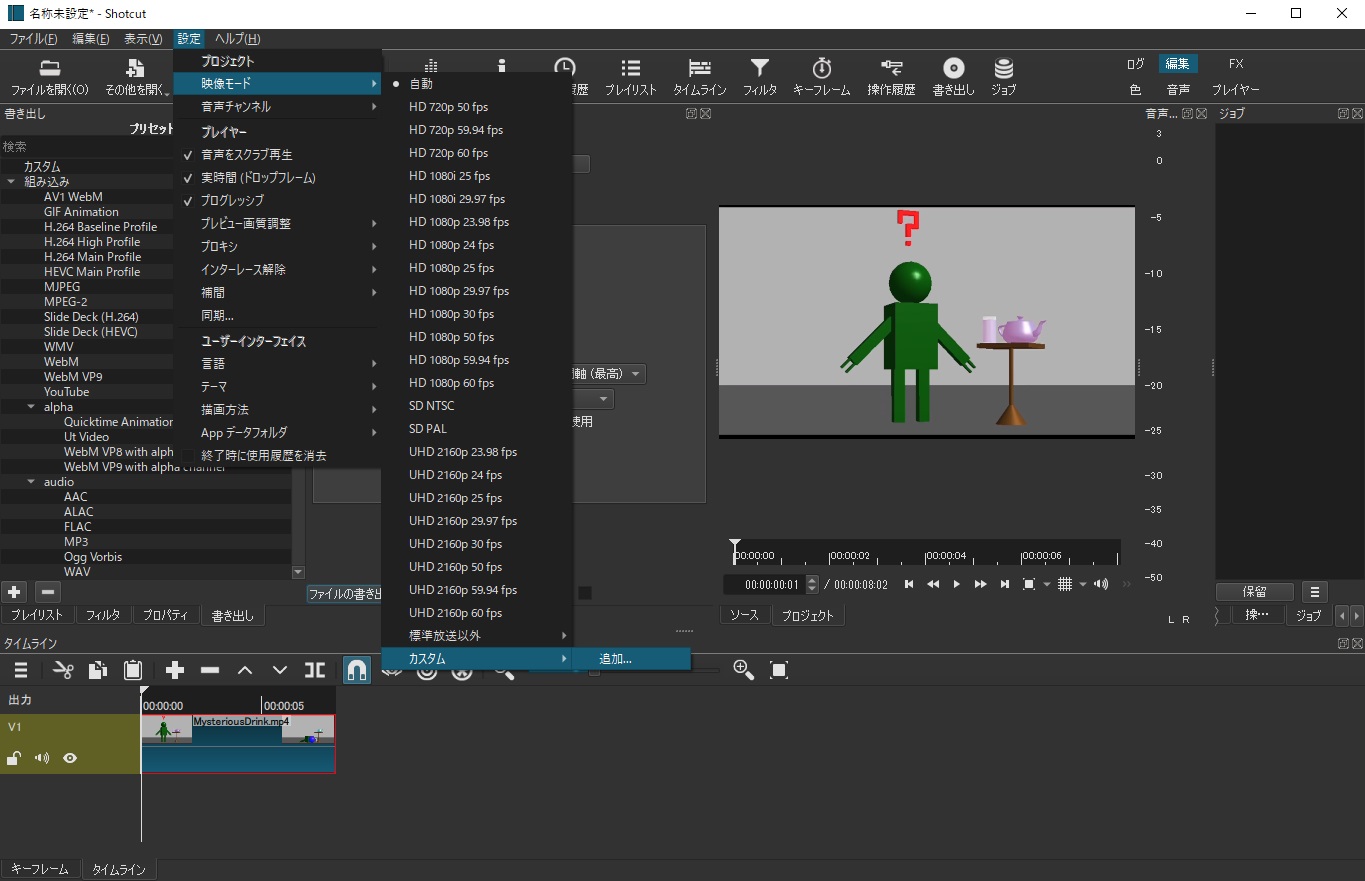The width and height of the screenshot is (1365, 881).
Task: Click the ログ layout button
Action: (x=1135, y=64)
